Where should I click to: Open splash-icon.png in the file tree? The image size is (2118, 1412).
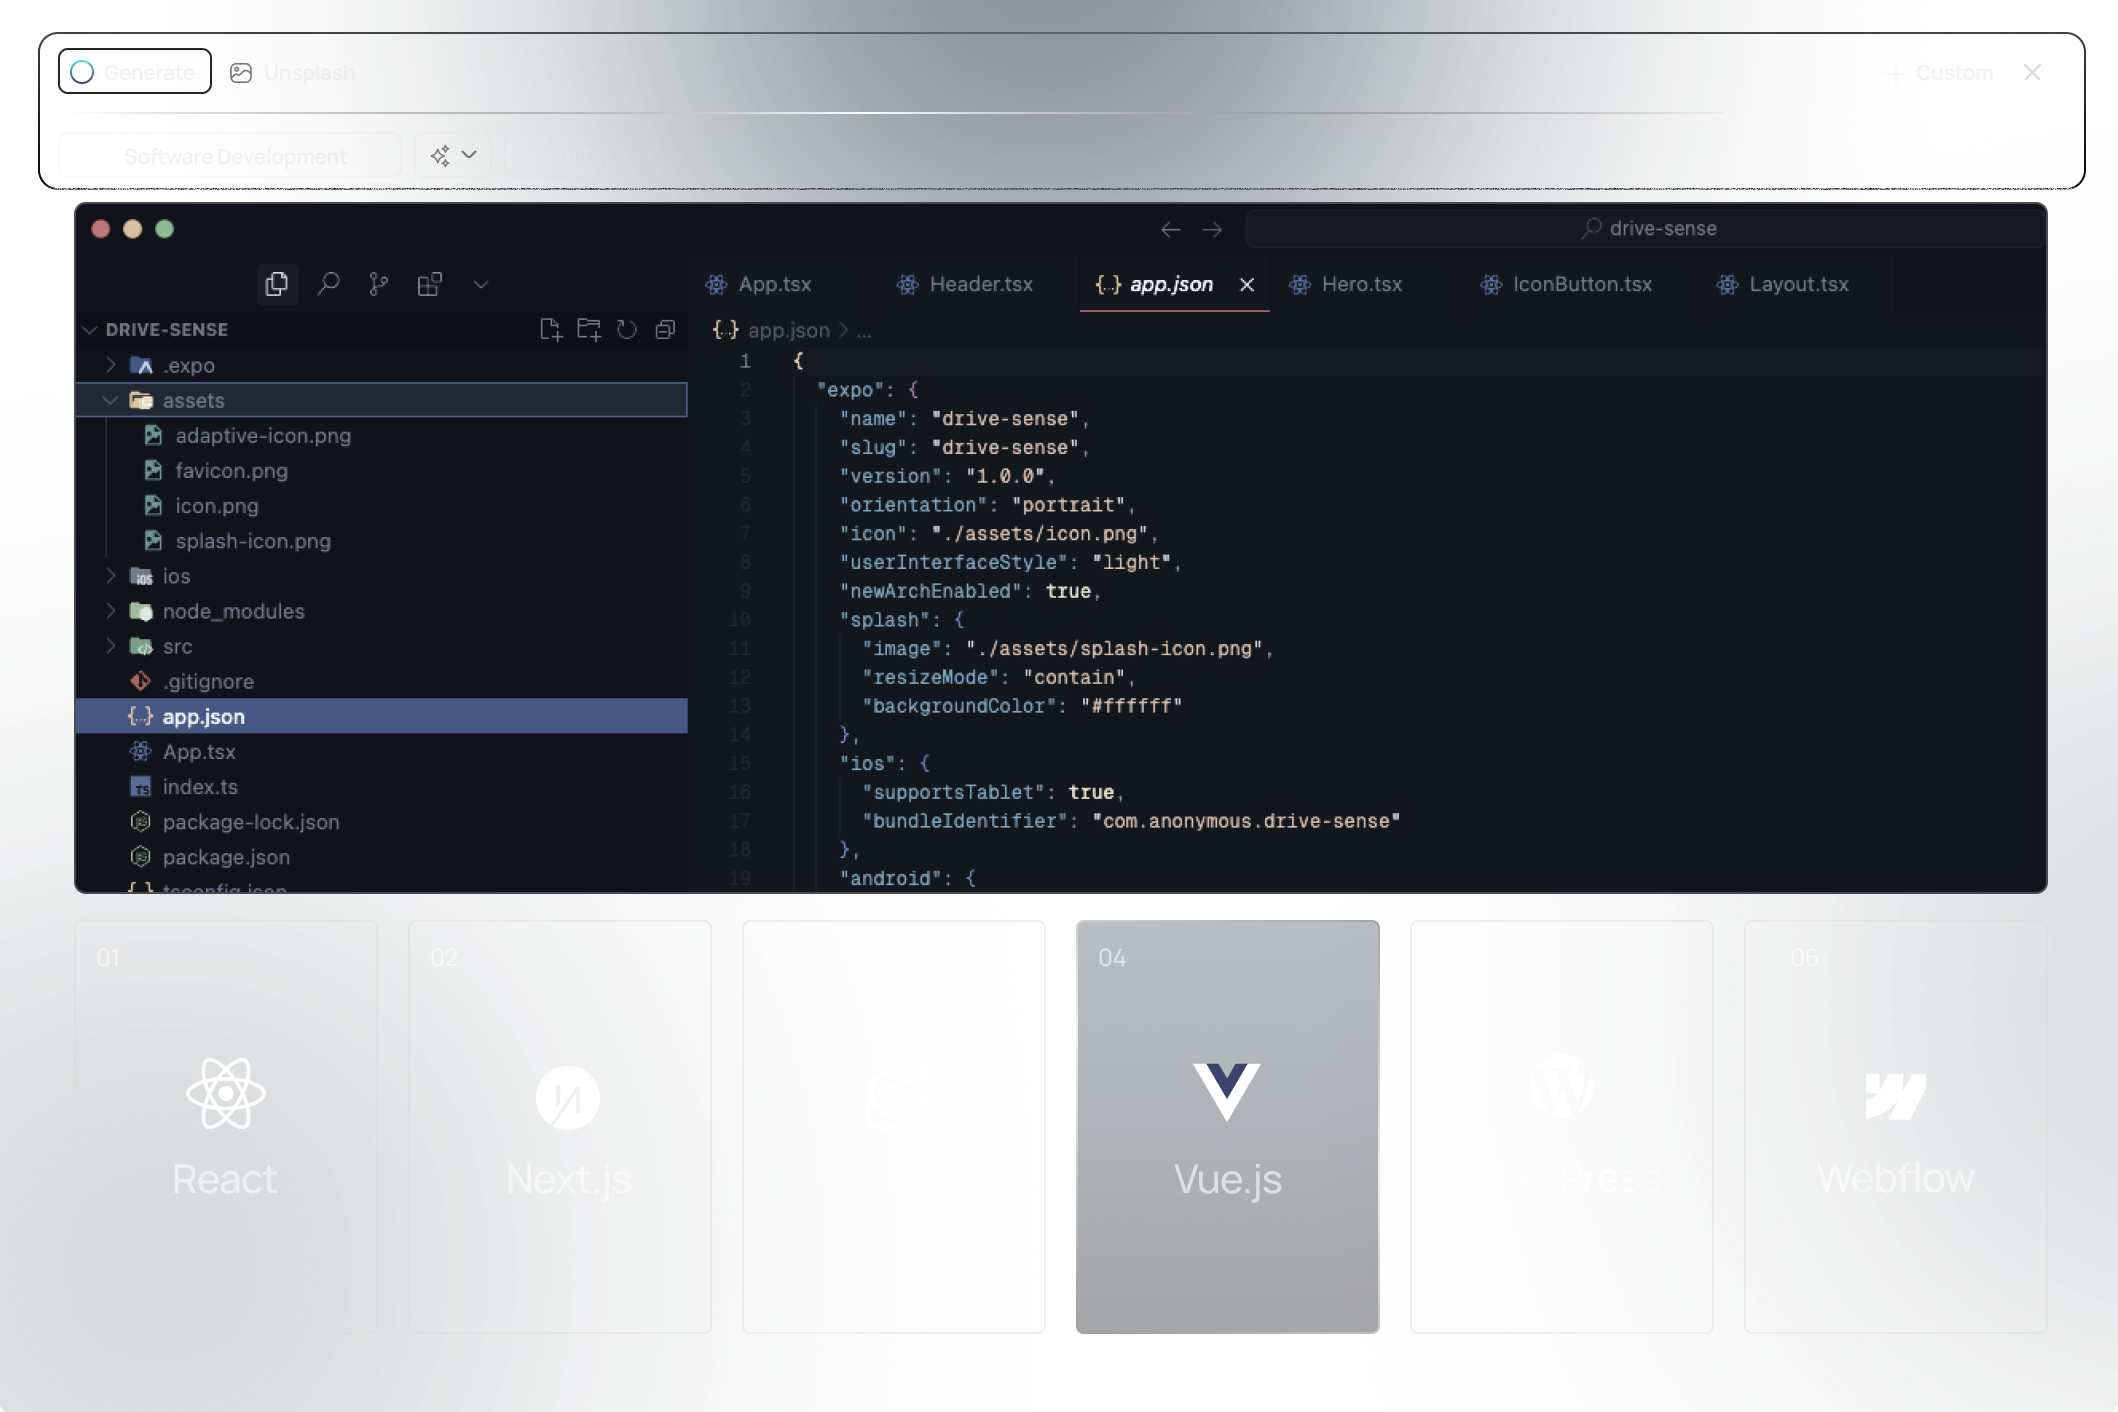pos(252,541)
